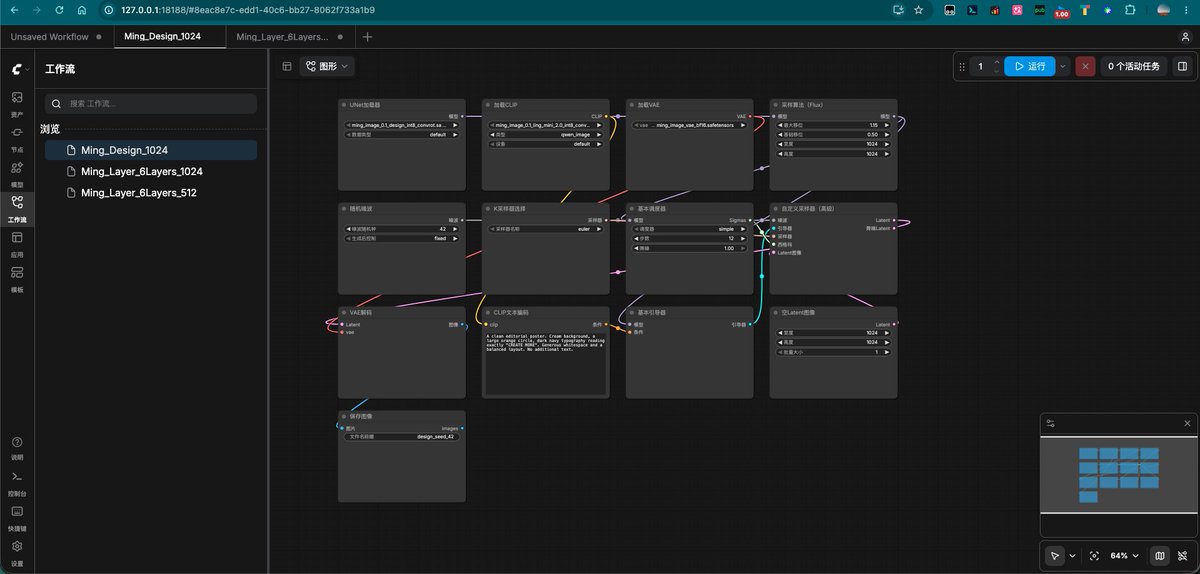The height and width of the screenshot is (574, 1200).
Task: Open the dropdown arrow beside 运行 button
Action: click(x=1063, y=66)
